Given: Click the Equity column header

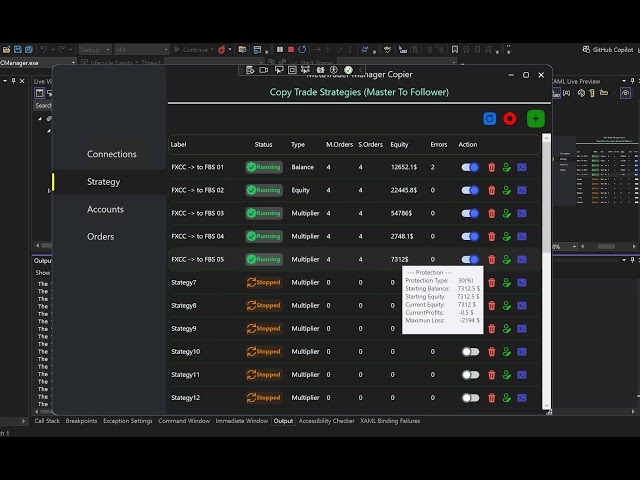Looking at the screenshot, I should coord(399,144).
